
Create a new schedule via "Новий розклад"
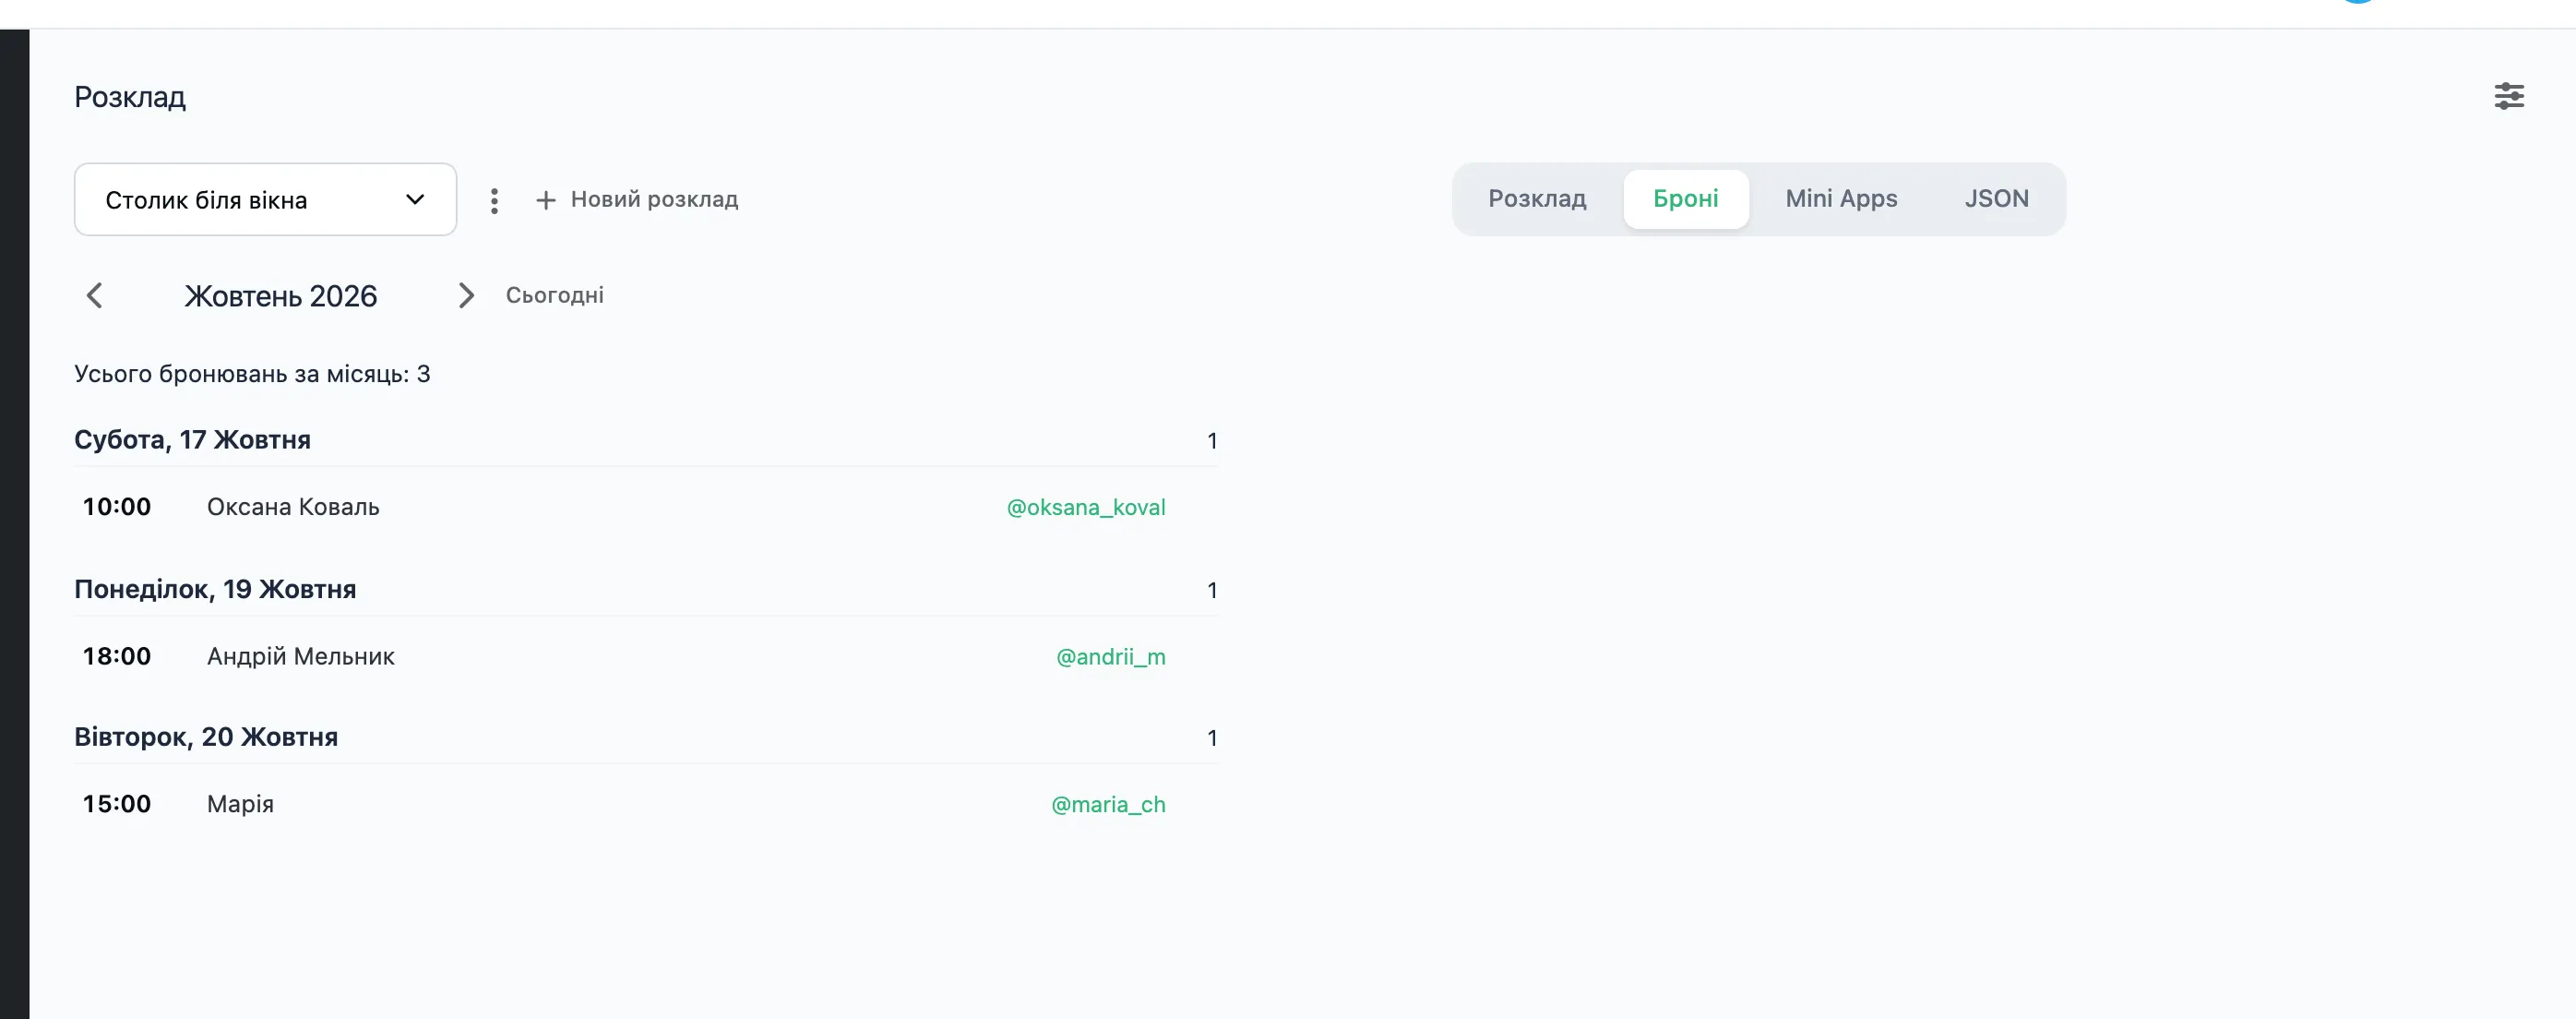(637, 199)
